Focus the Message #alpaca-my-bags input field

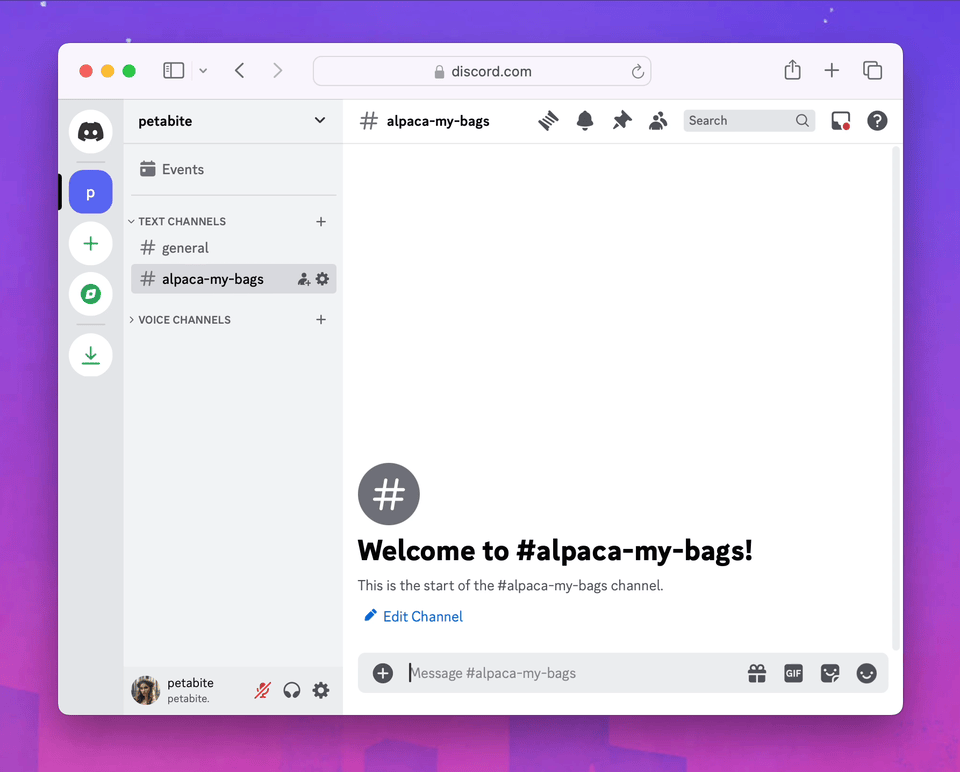(x=570, y=673)
